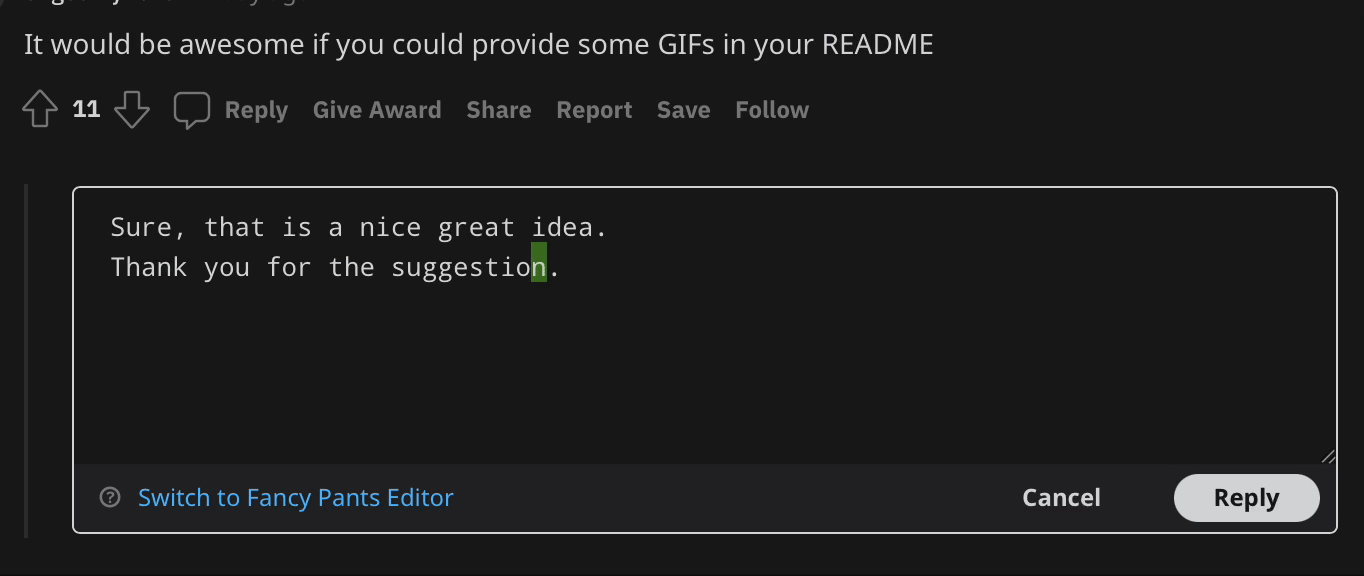Submit with the gray Reply button
The width and height of the screenshot is (1364, 576).
click(1246, 498)
